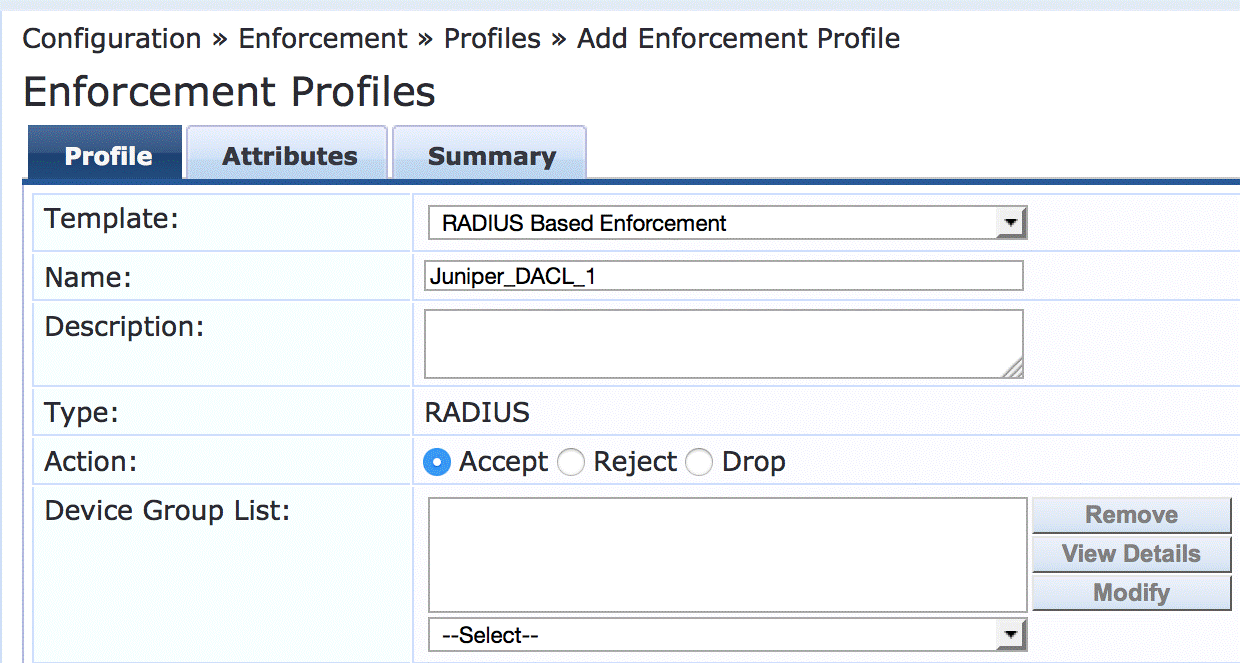Viewport: 1240px width, 663px height.
Task: Click the Configuration breadcrumb link
Action: pyautogui.click(x=112, y=39)
